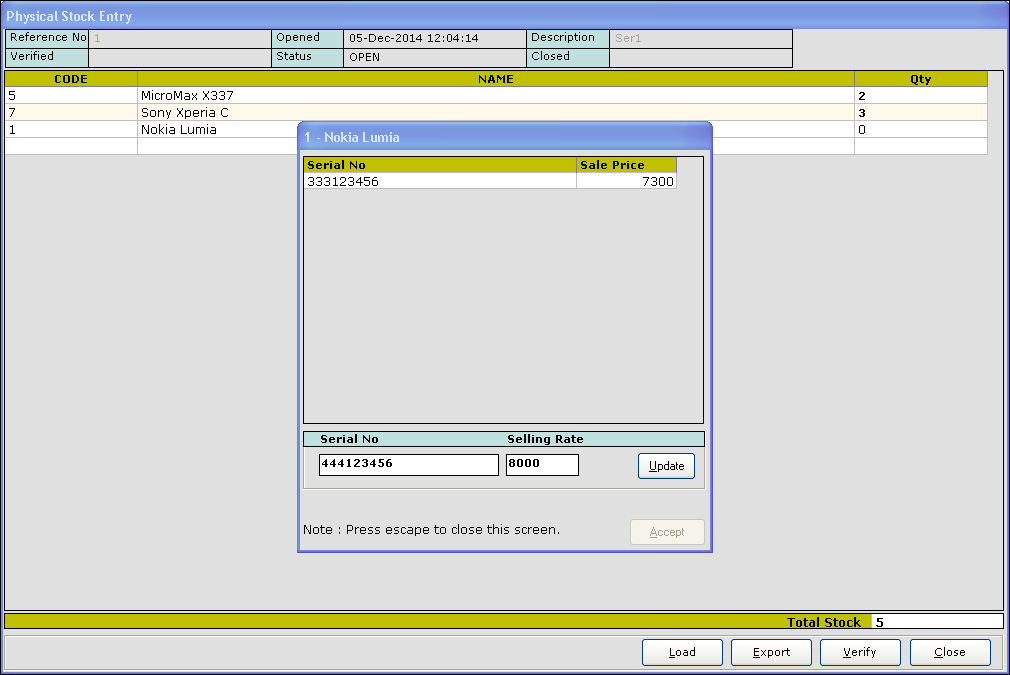Click code cell 5
Viewport: 1010px width, 675px height.
tap(71, 95)
